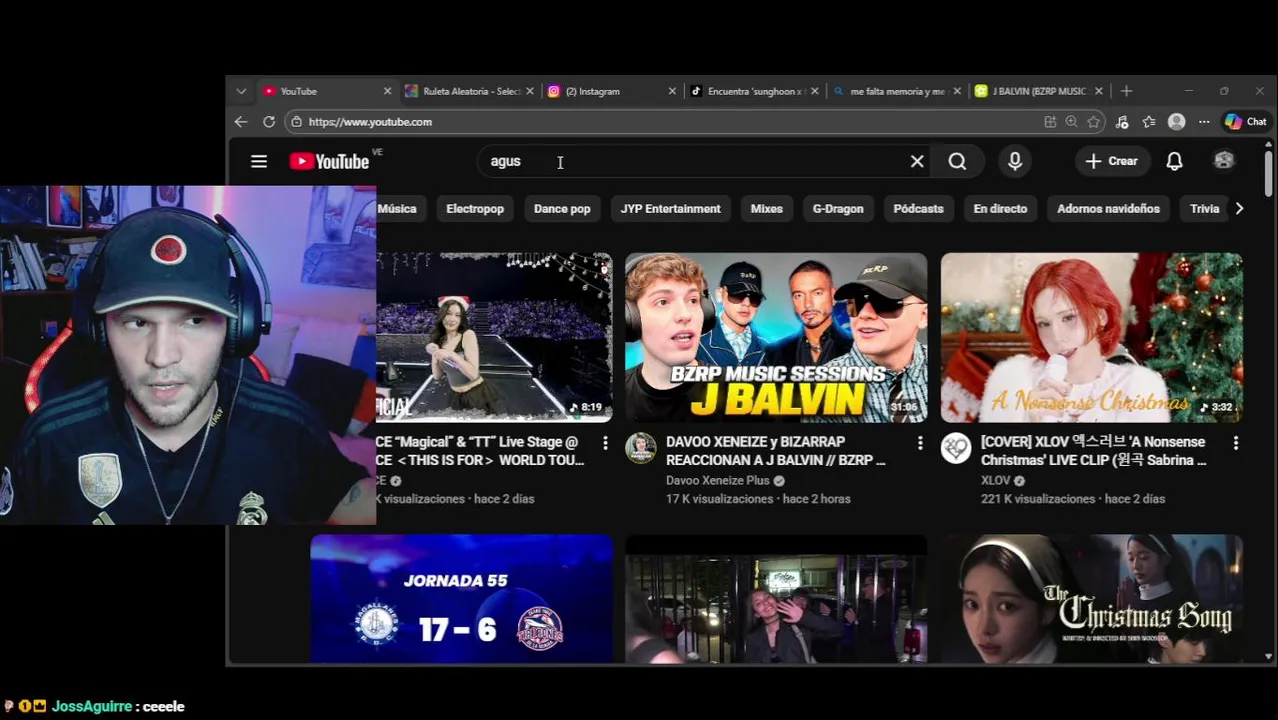Viewport: 1278px width, 720px height.
Task: Open the [COVER] XLOV A Nonsense Christmas title
Action: coord(1093,451)
